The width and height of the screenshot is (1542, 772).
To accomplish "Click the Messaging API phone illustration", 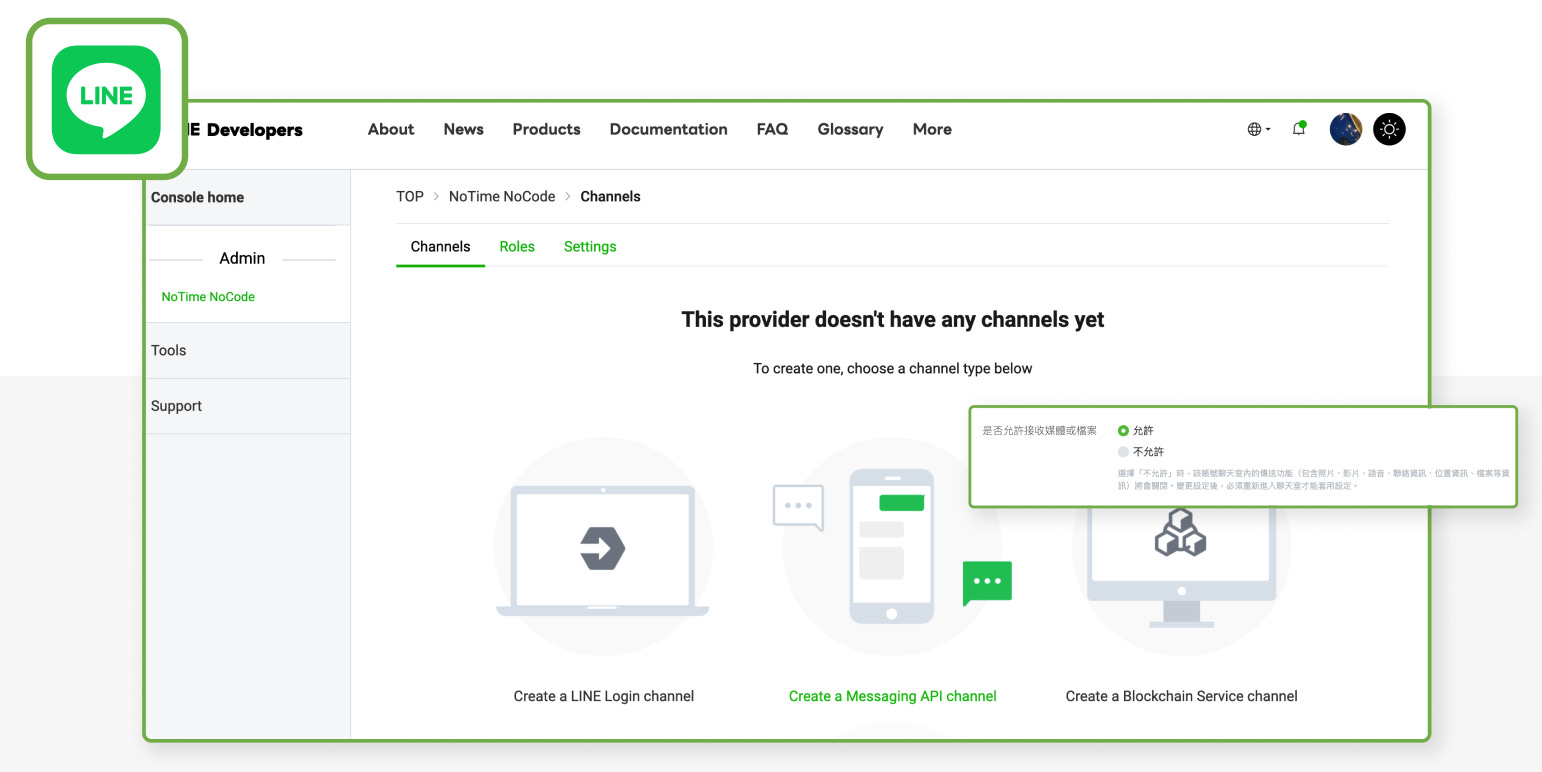I will (892, 545).
